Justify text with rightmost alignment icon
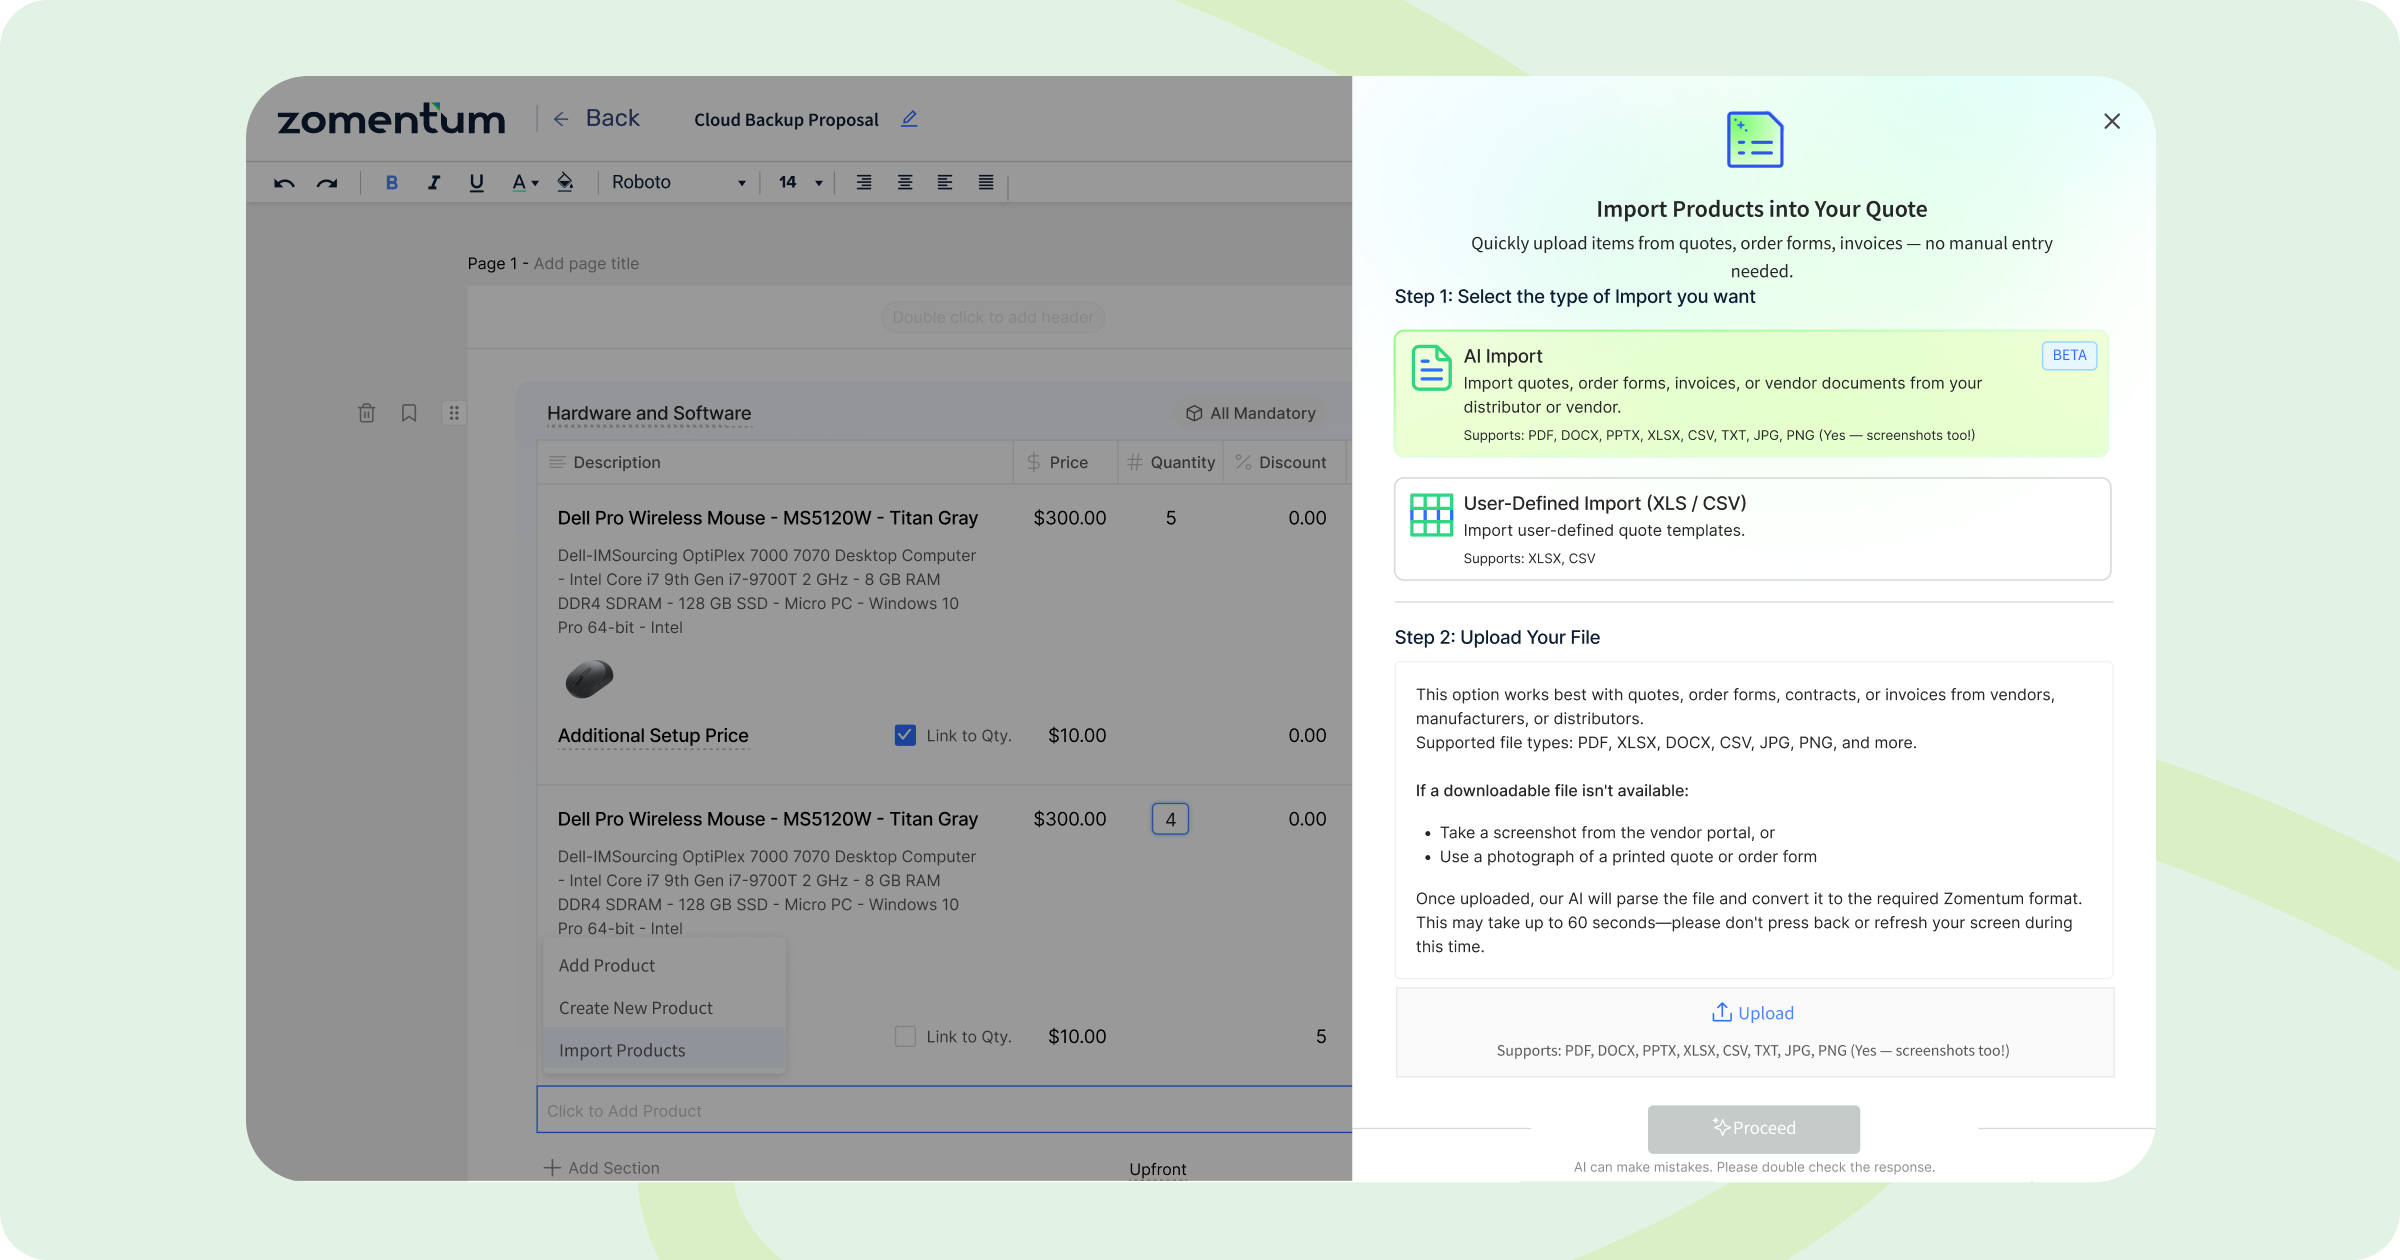Viewport: 2400px width, 1260px height. (x=986, y=183)
